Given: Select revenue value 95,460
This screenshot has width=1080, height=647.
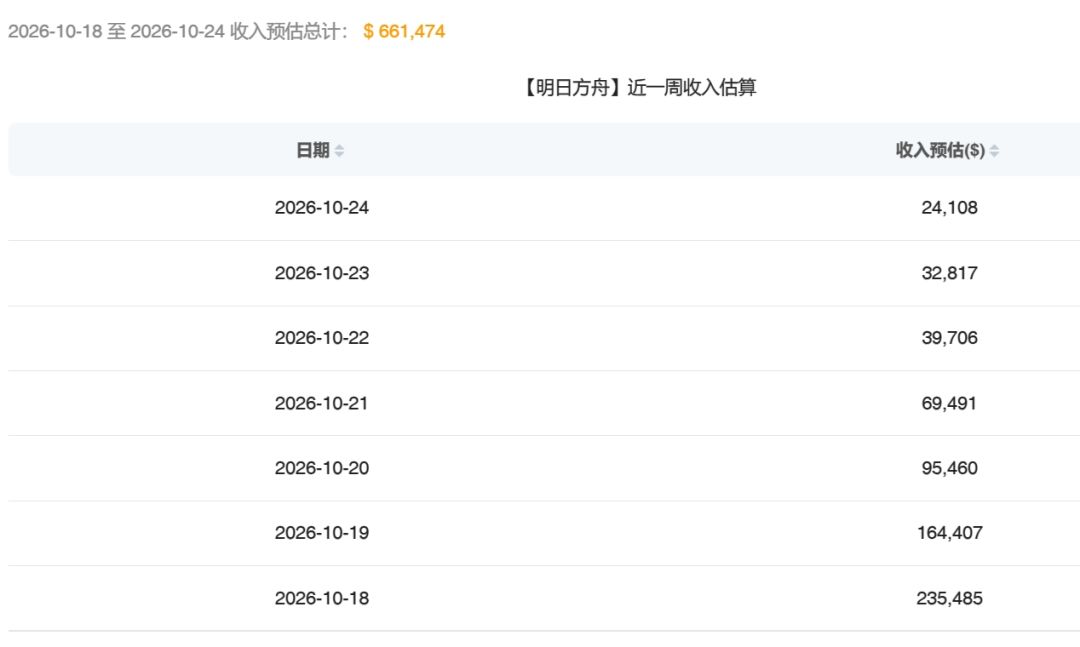Looking at the screenshot, I should pyautogui.click(x=949, y=468).
